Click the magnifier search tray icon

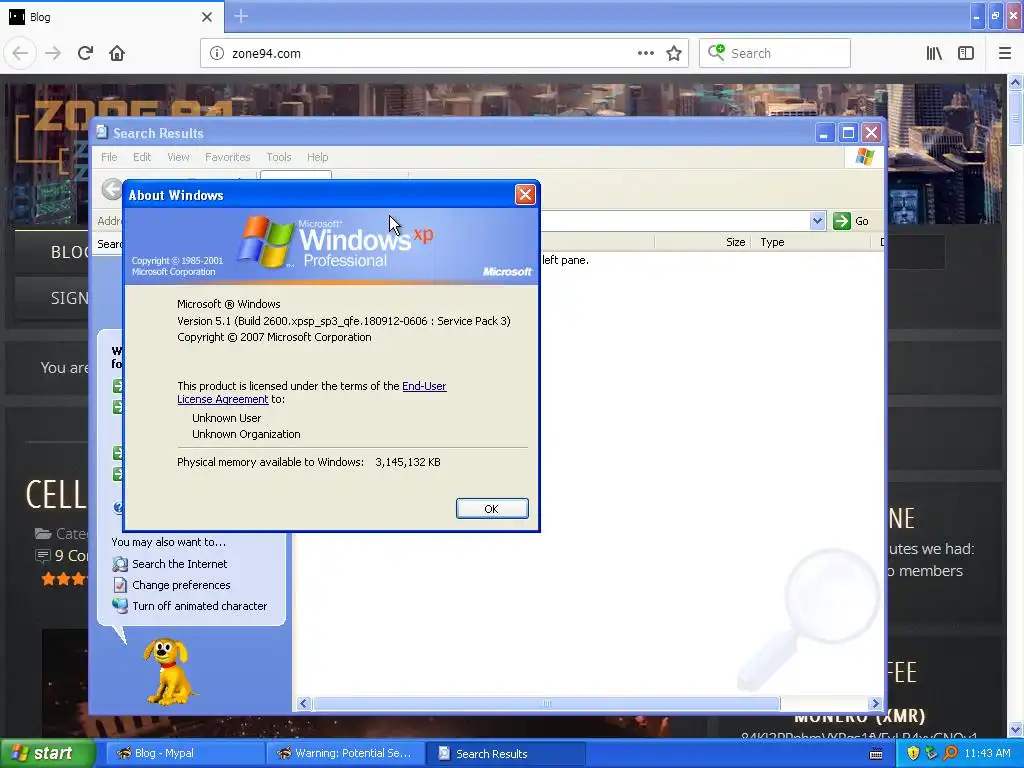click(951, 754)
